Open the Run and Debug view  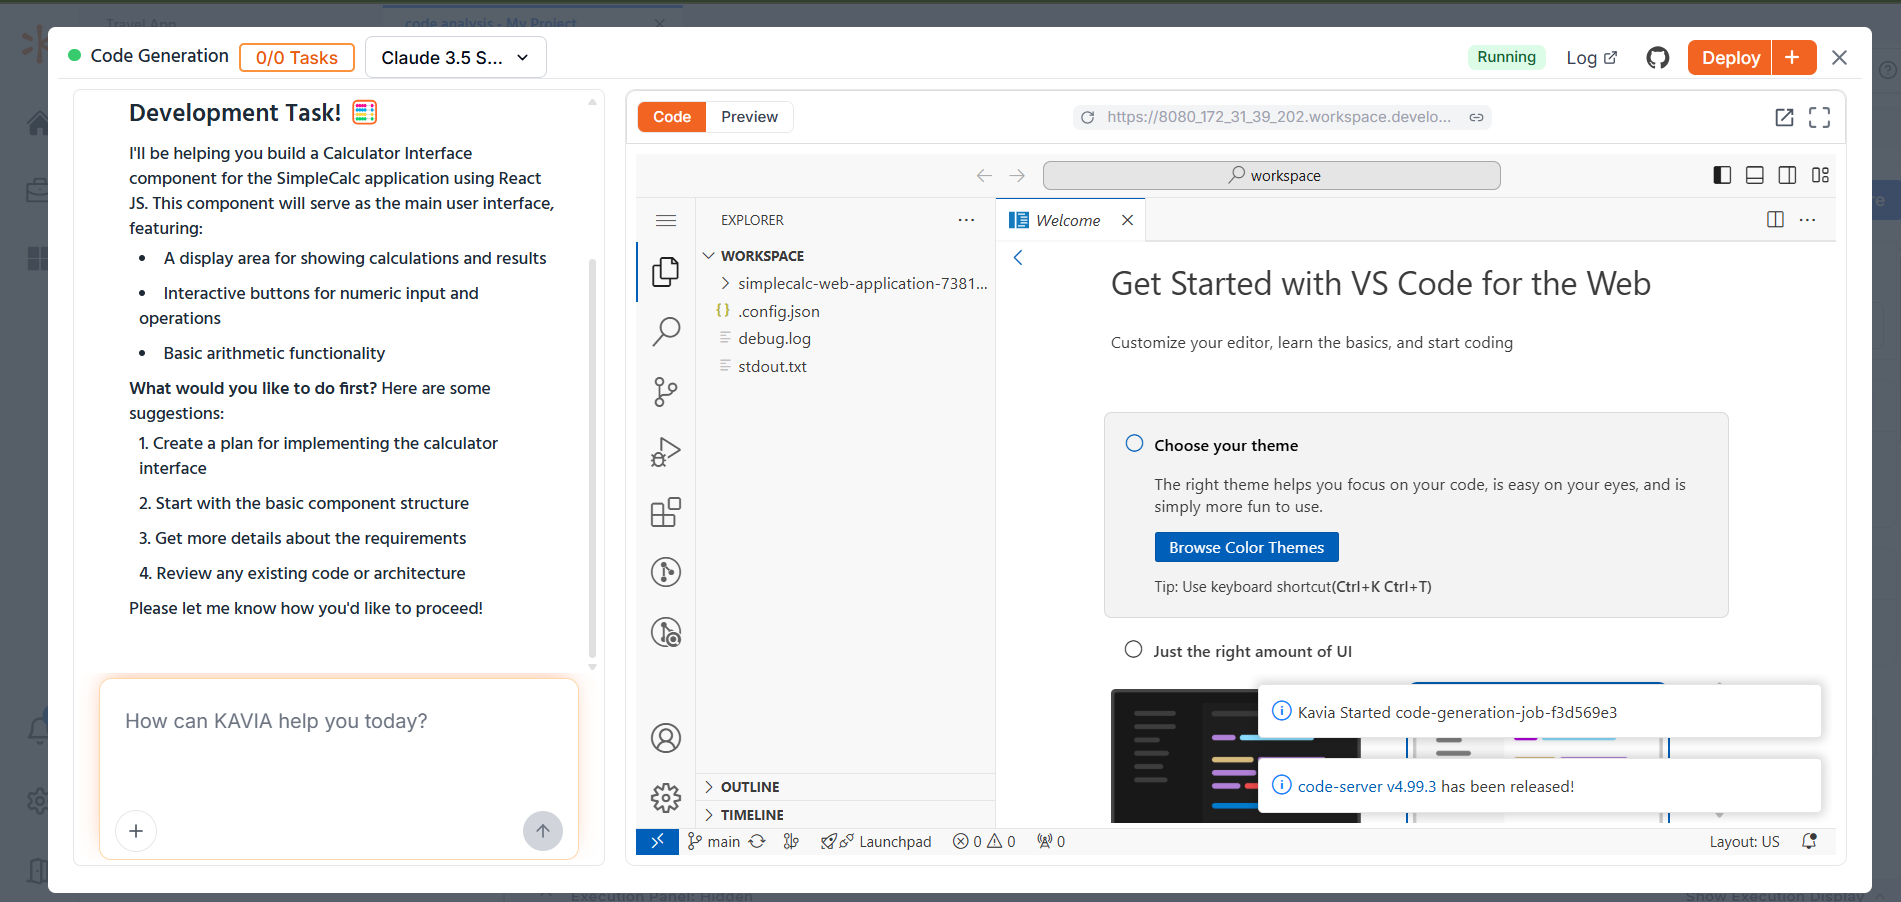[x=666, y=452]
